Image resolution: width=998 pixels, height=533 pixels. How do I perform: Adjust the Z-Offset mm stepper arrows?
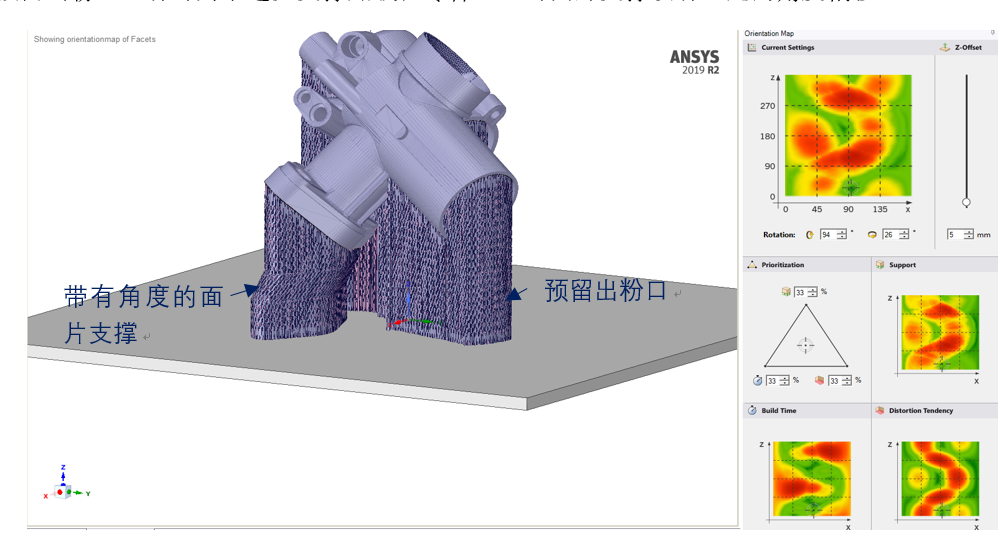tap(969, 234)
